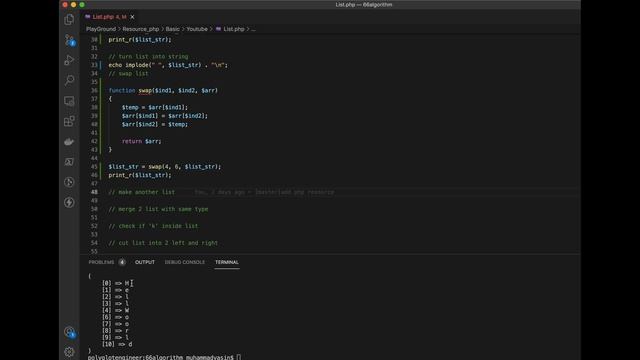
Task: Click the terminal prompt input line
Action: [x=164, y=357]
